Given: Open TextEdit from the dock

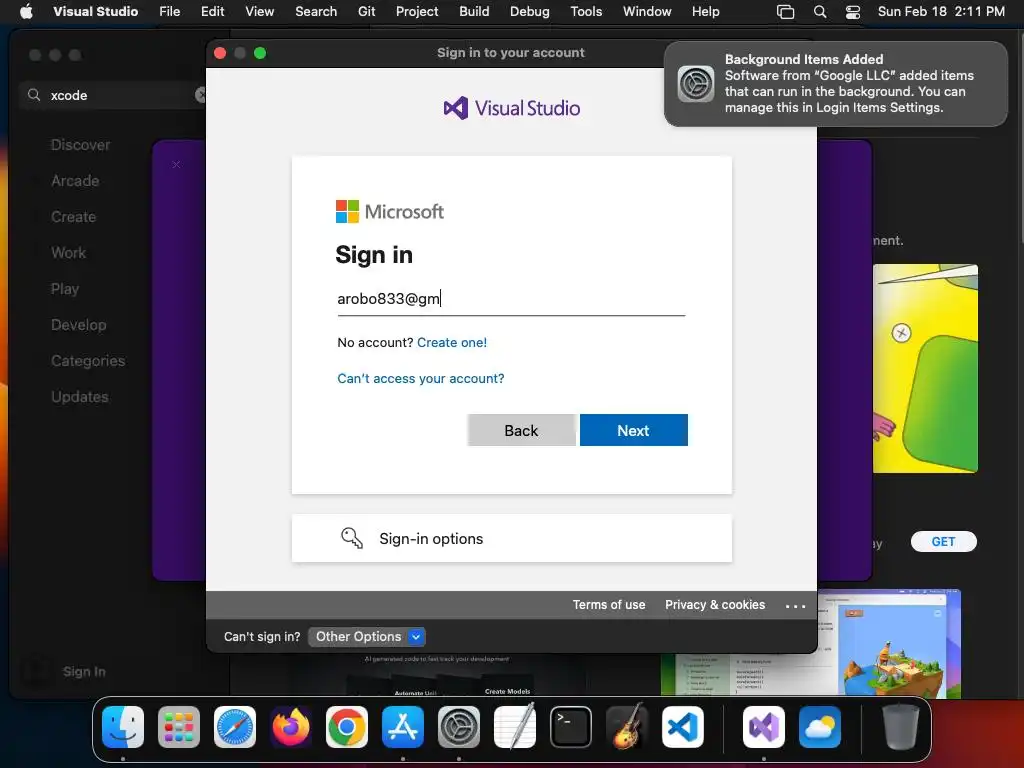Looking at the screenshot, I should (x=515, y=727).
